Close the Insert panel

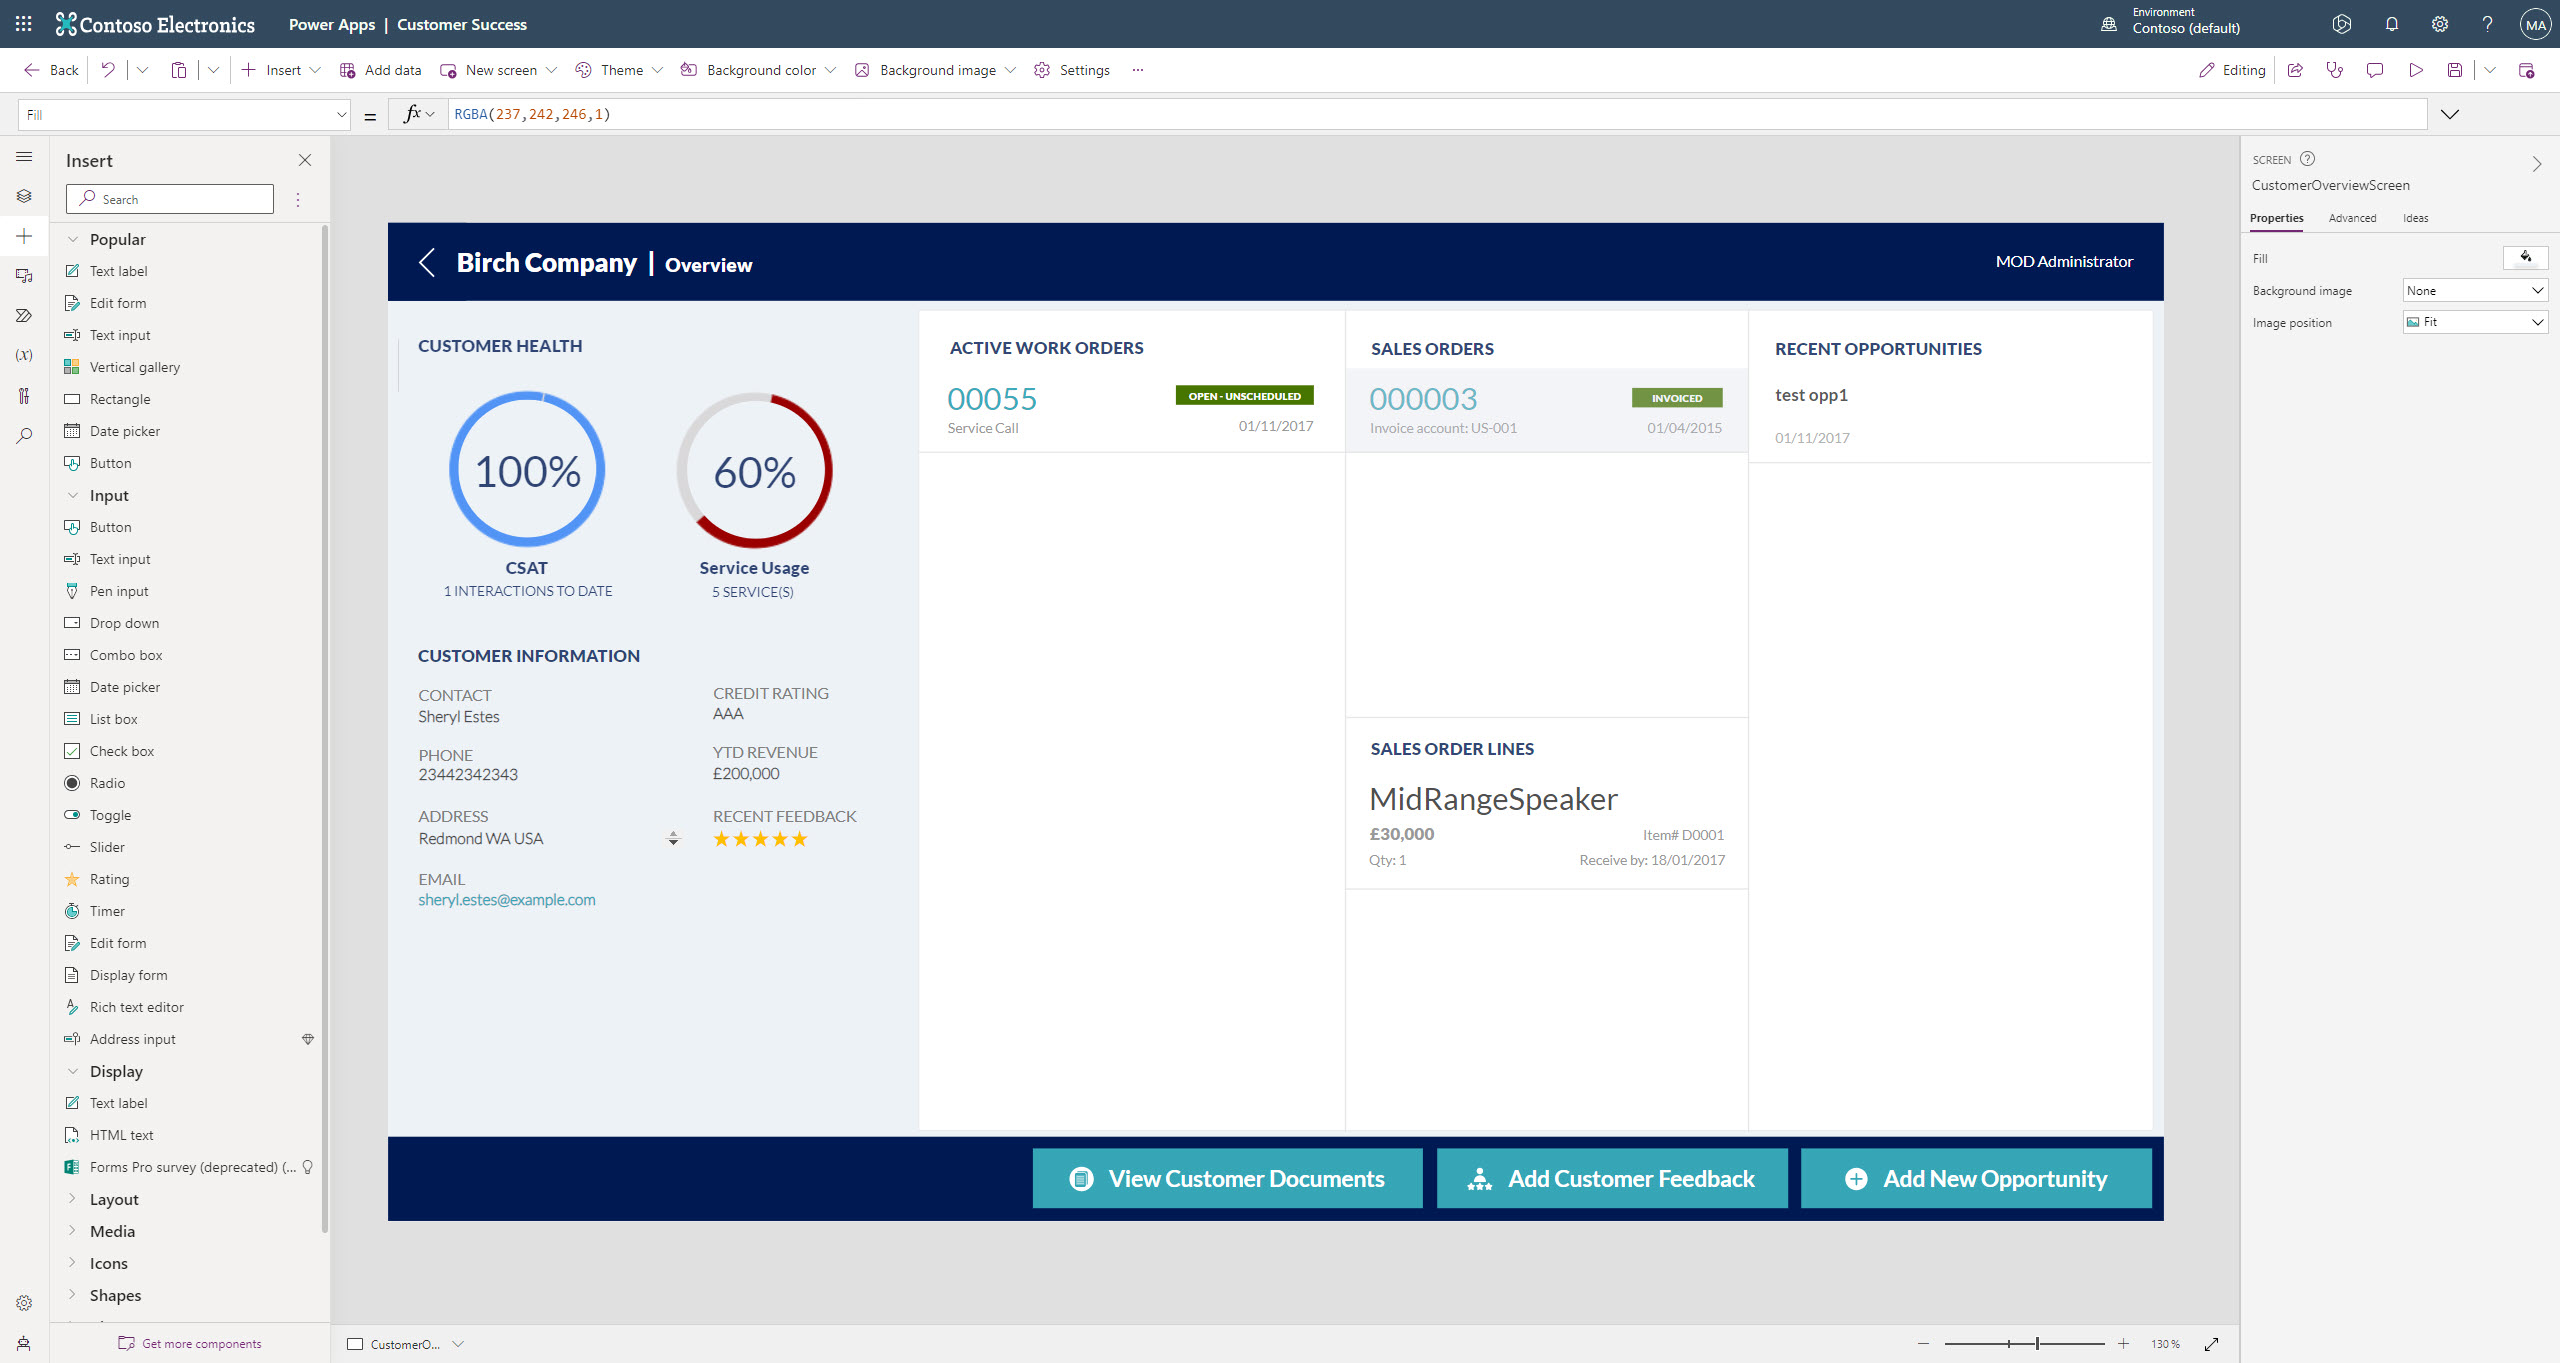click(x=305, y=160)
